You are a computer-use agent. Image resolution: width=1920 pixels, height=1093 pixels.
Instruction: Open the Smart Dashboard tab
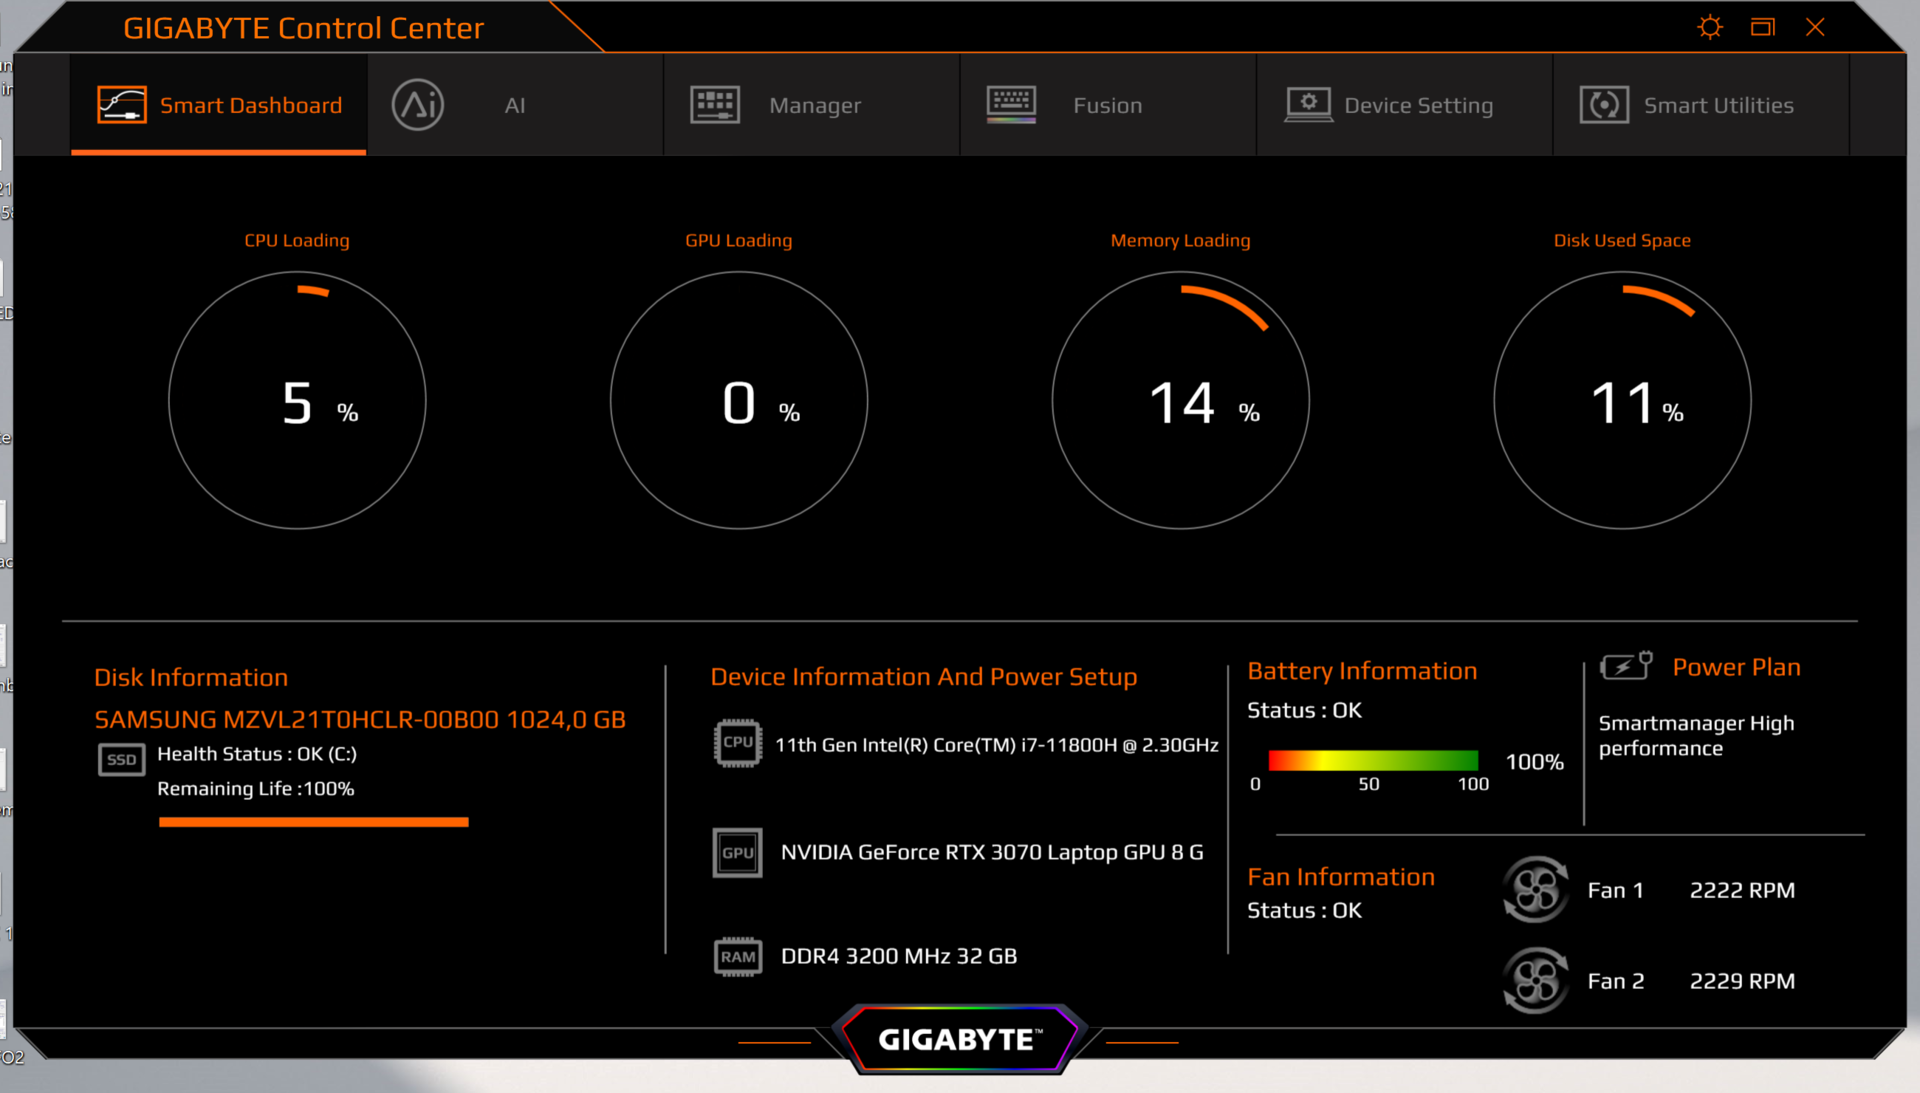tap(219, 105)
